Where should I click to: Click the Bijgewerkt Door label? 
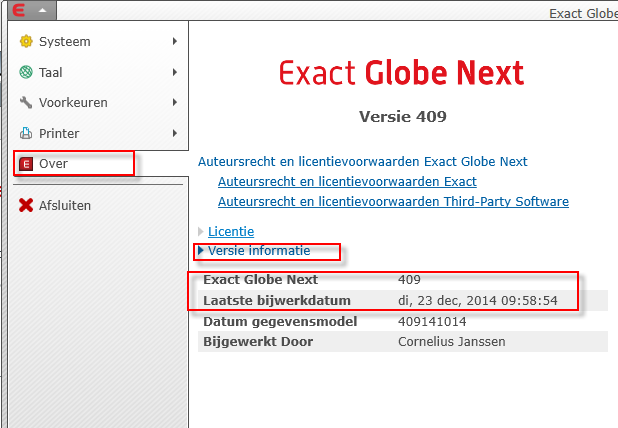click(258, 342)
